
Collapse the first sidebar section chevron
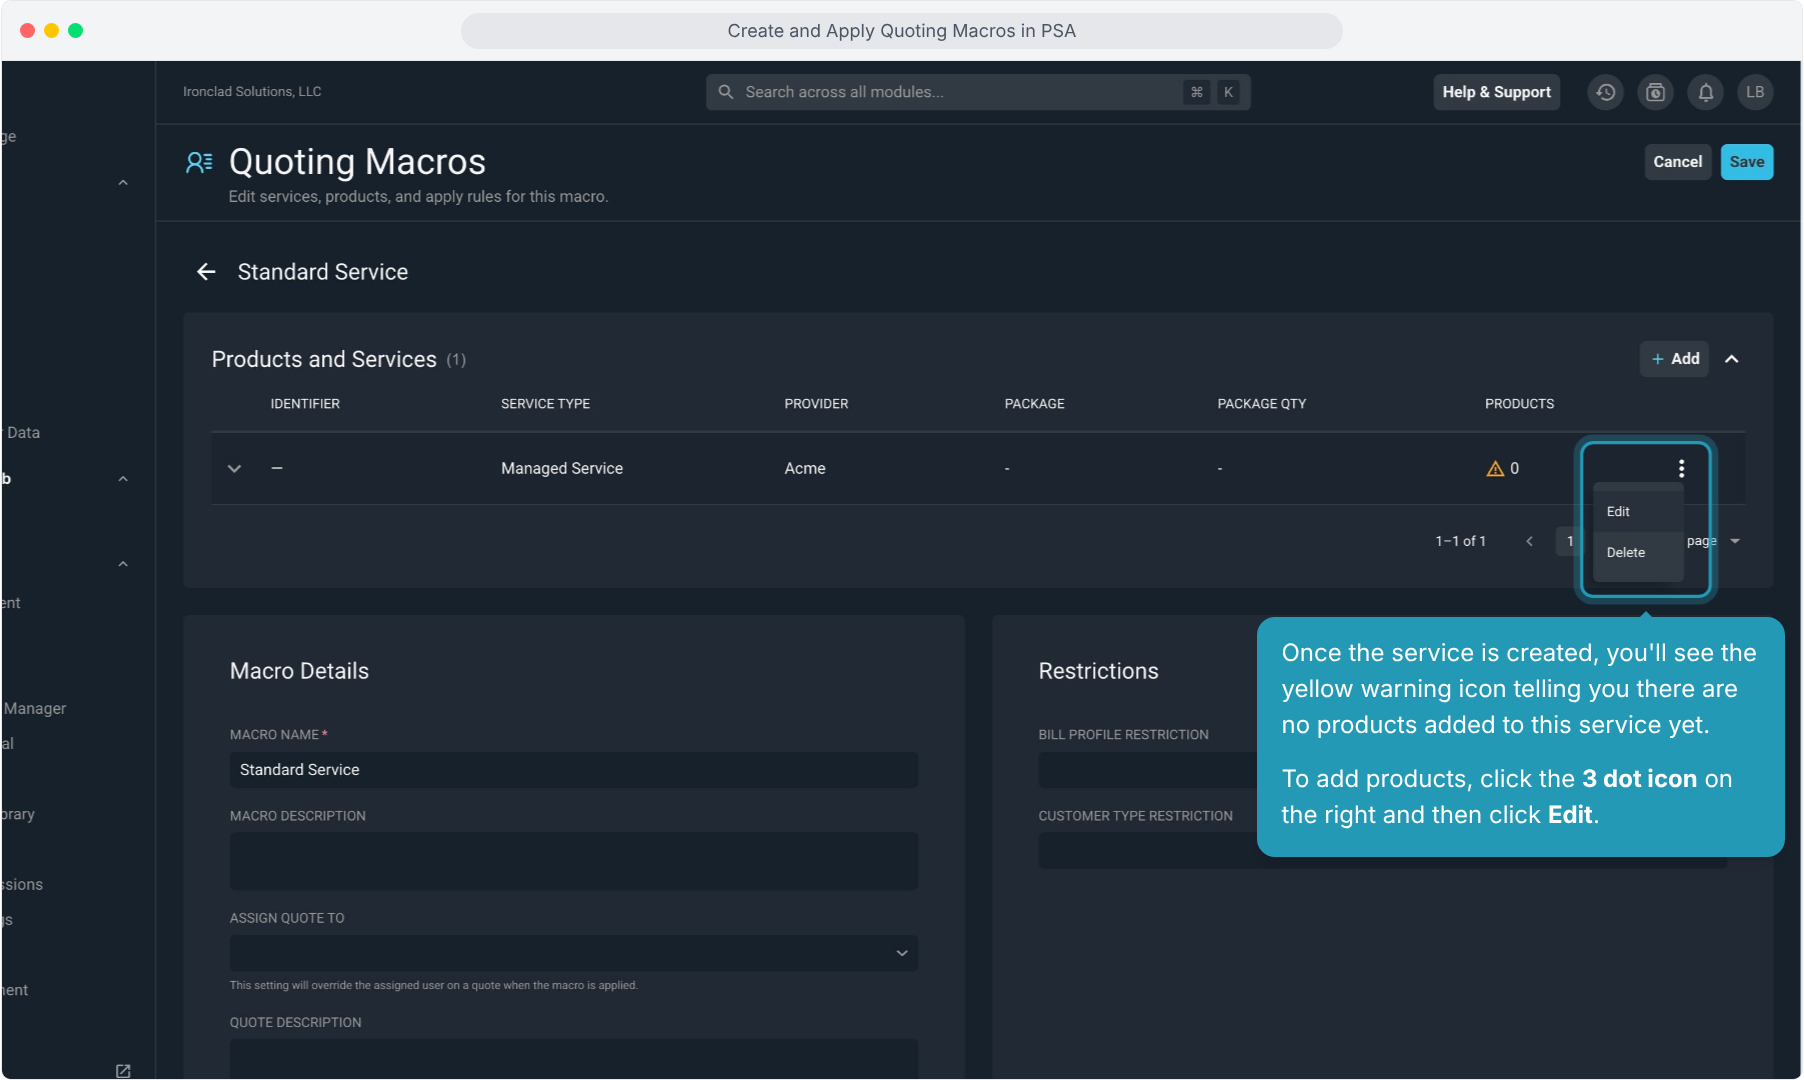[123, 183]
